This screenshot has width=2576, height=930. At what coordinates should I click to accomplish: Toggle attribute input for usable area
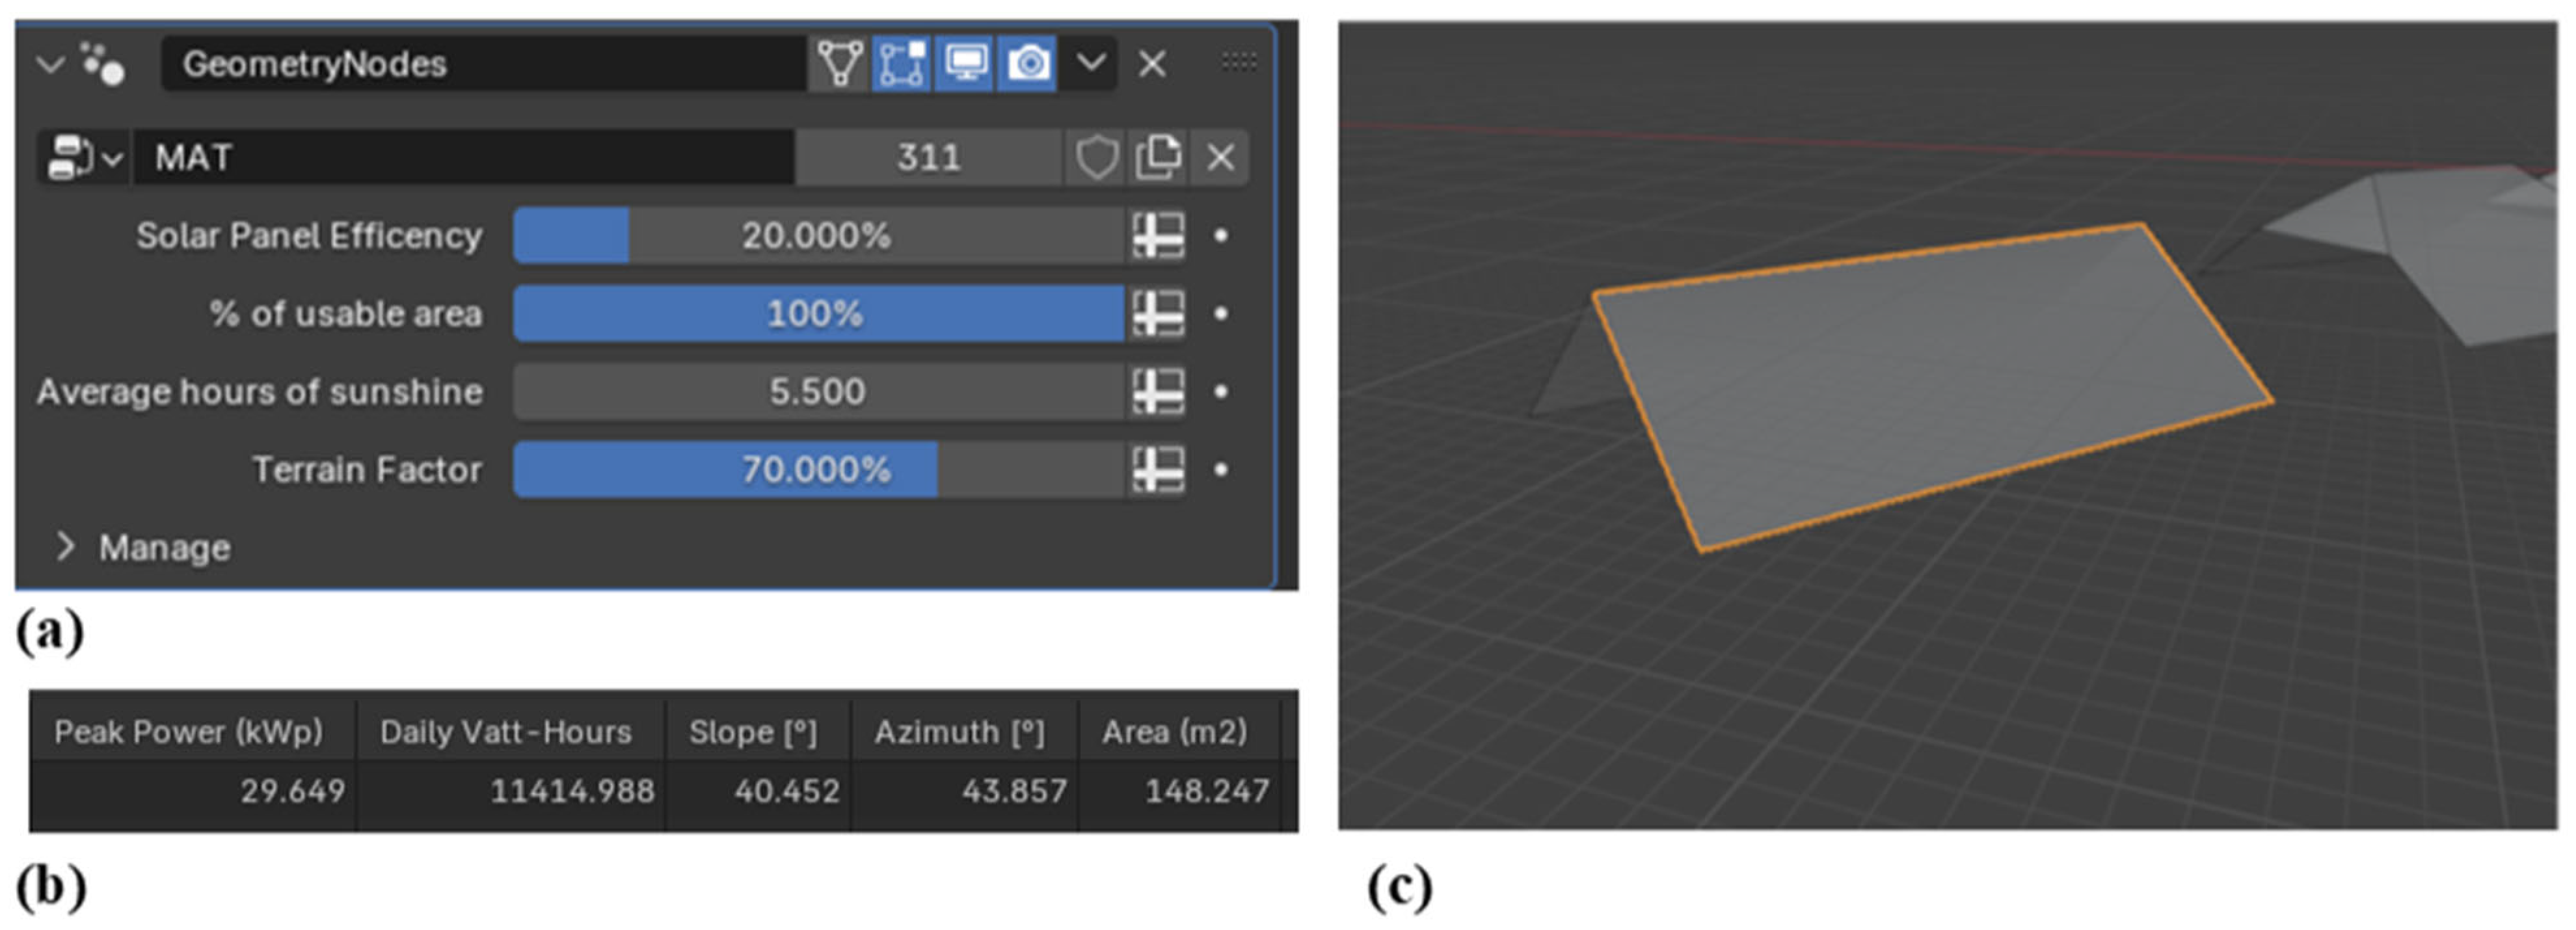tap(1158, 314)
